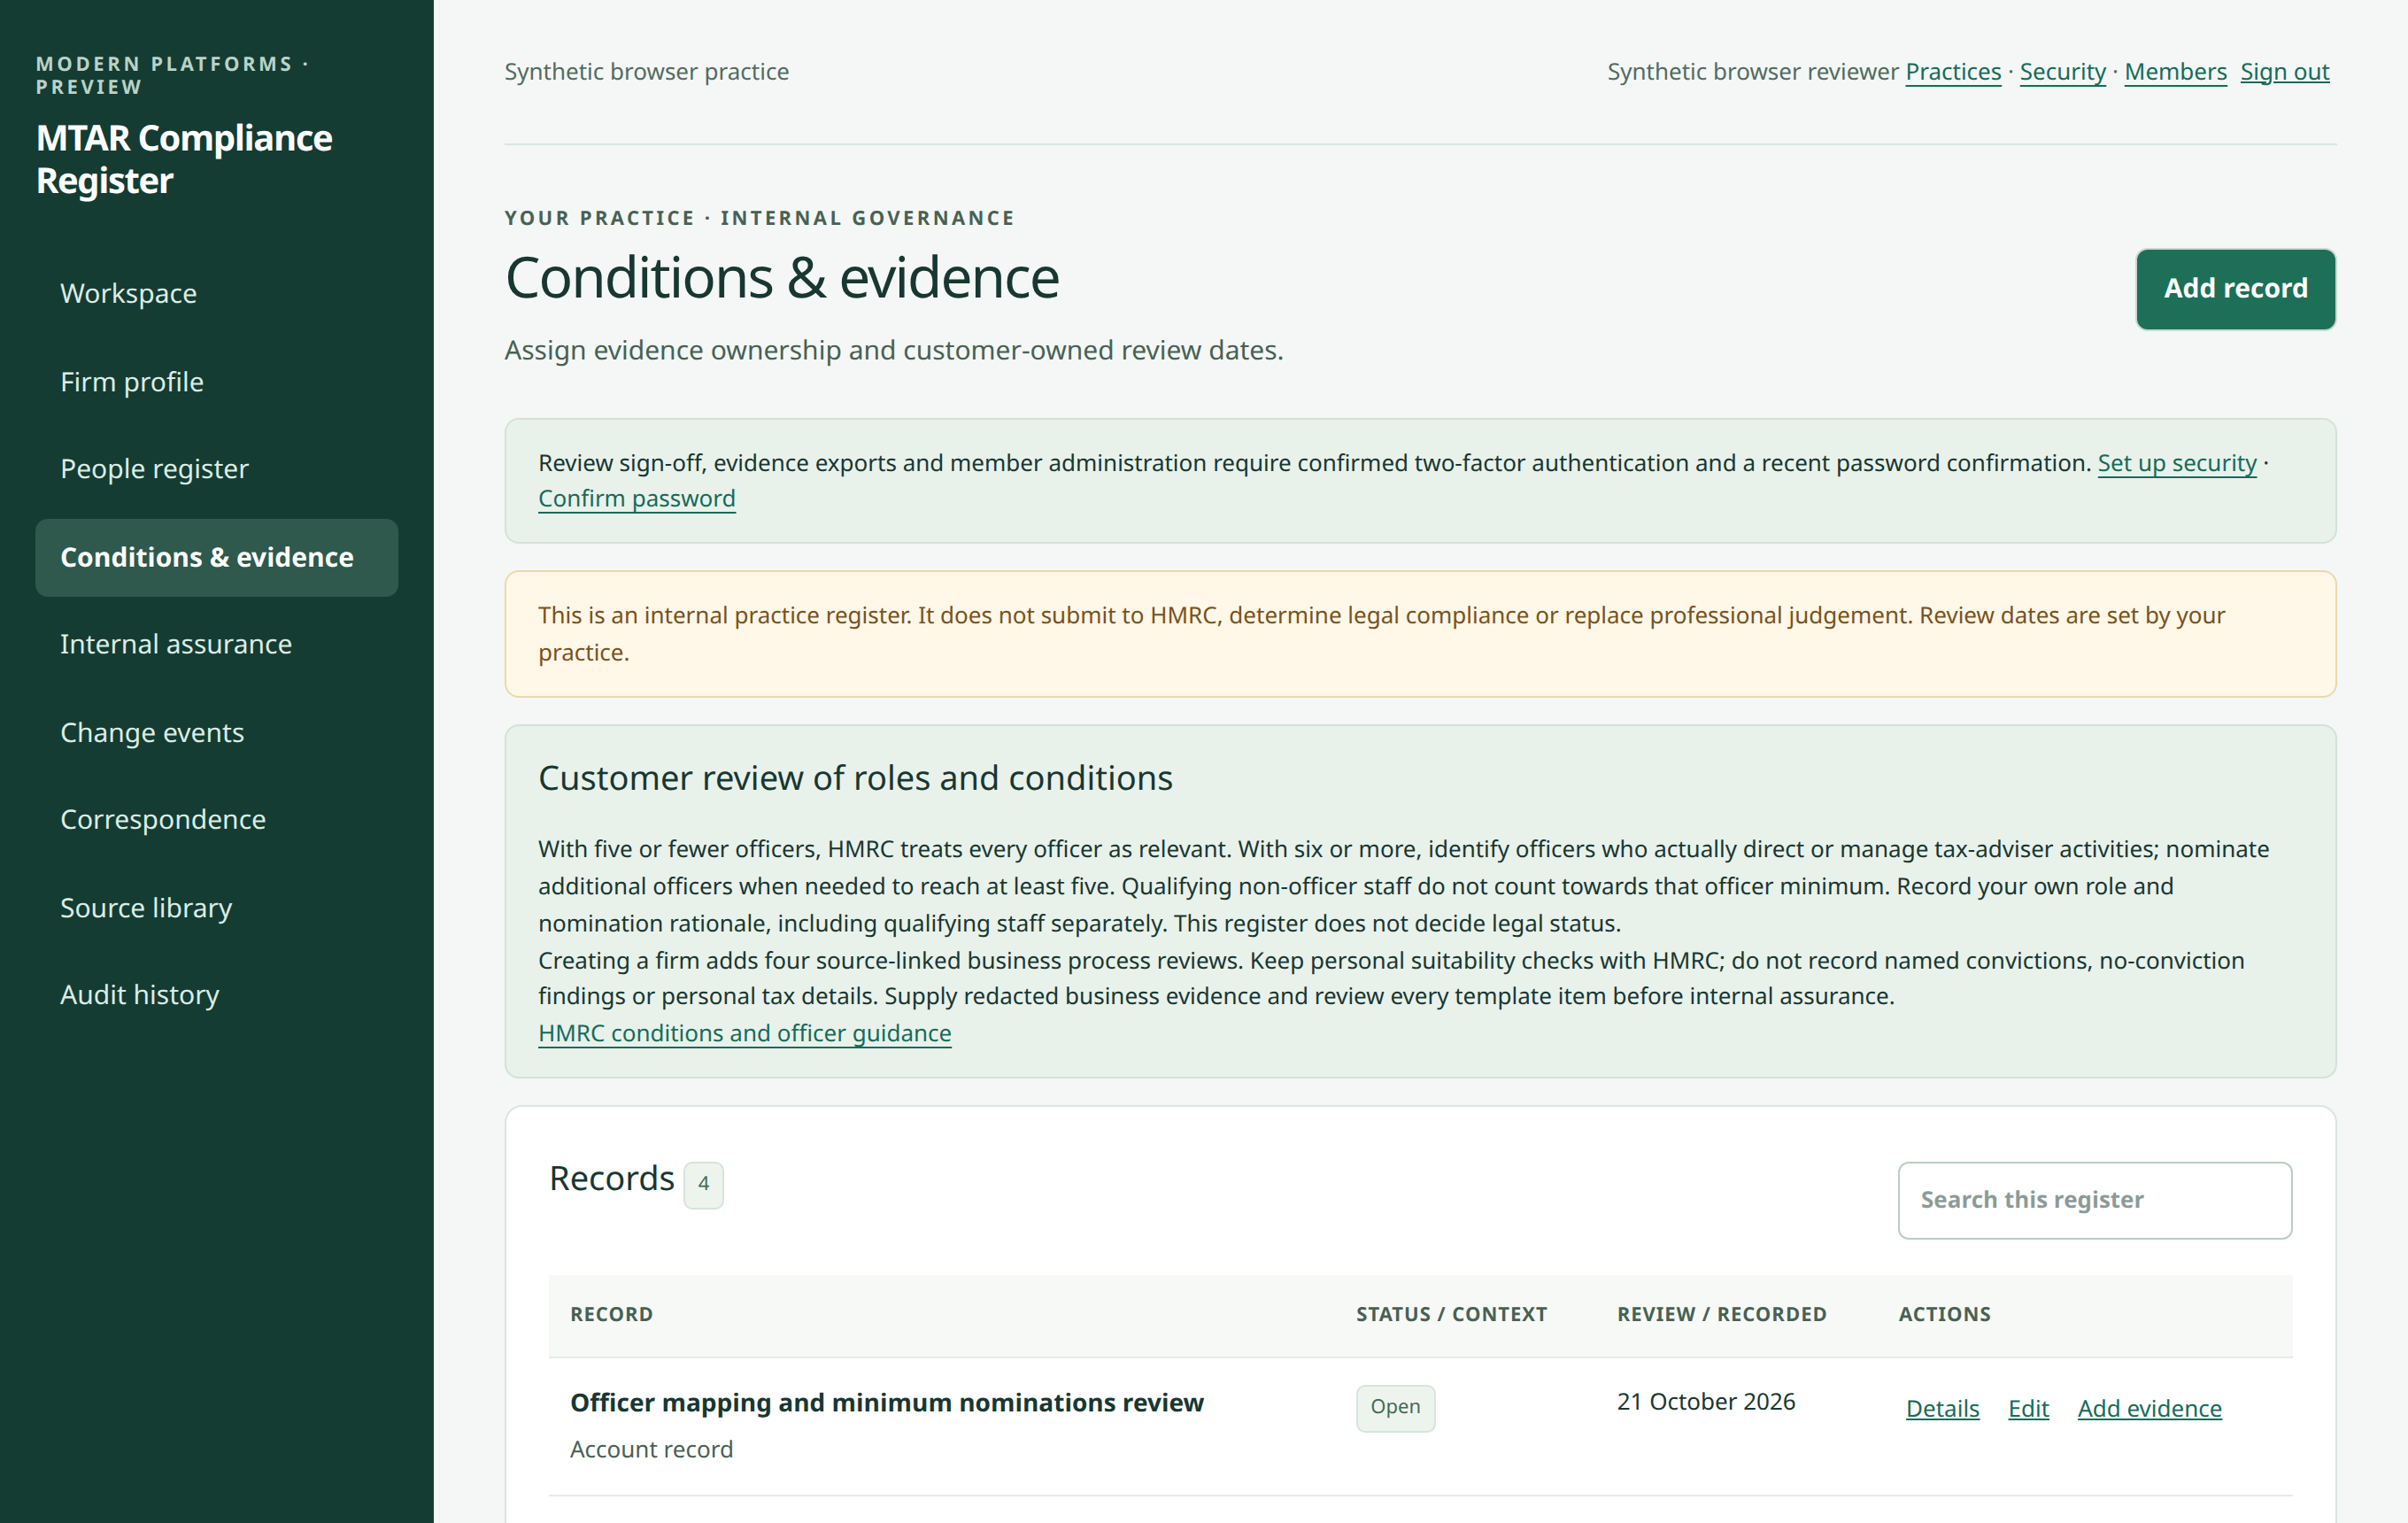Go to Firm profile in sidebar
This screenshot has height=1523, width=2408.
(216, 382)
